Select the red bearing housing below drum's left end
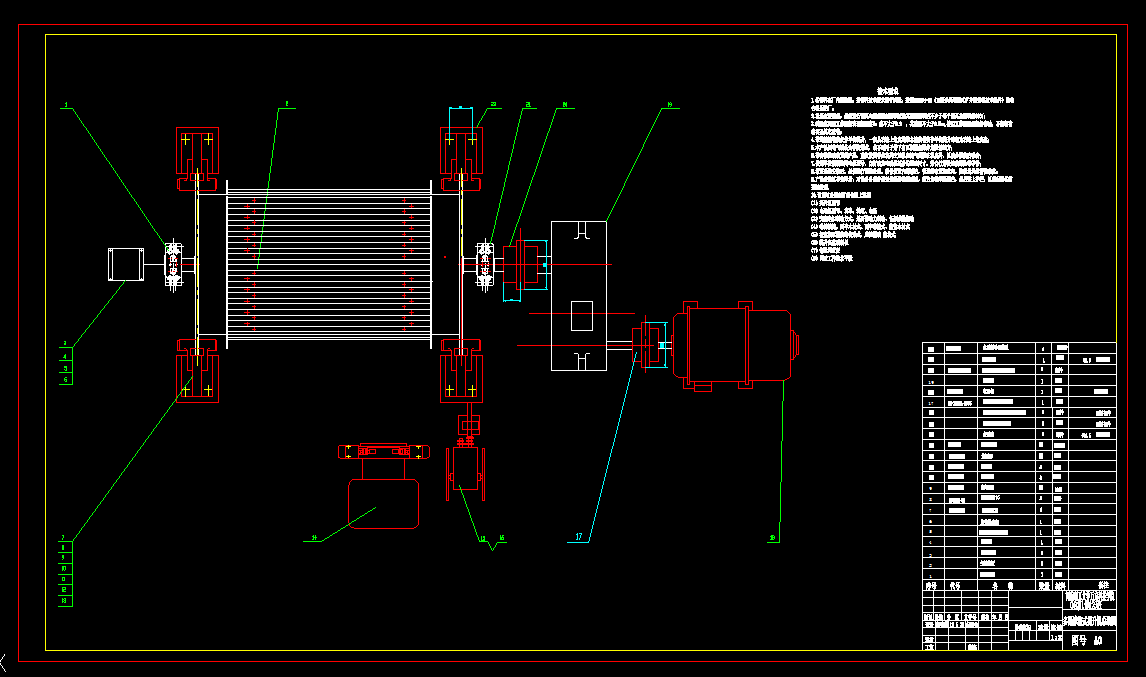This screenshot has width=1146, height=677. 197,370
